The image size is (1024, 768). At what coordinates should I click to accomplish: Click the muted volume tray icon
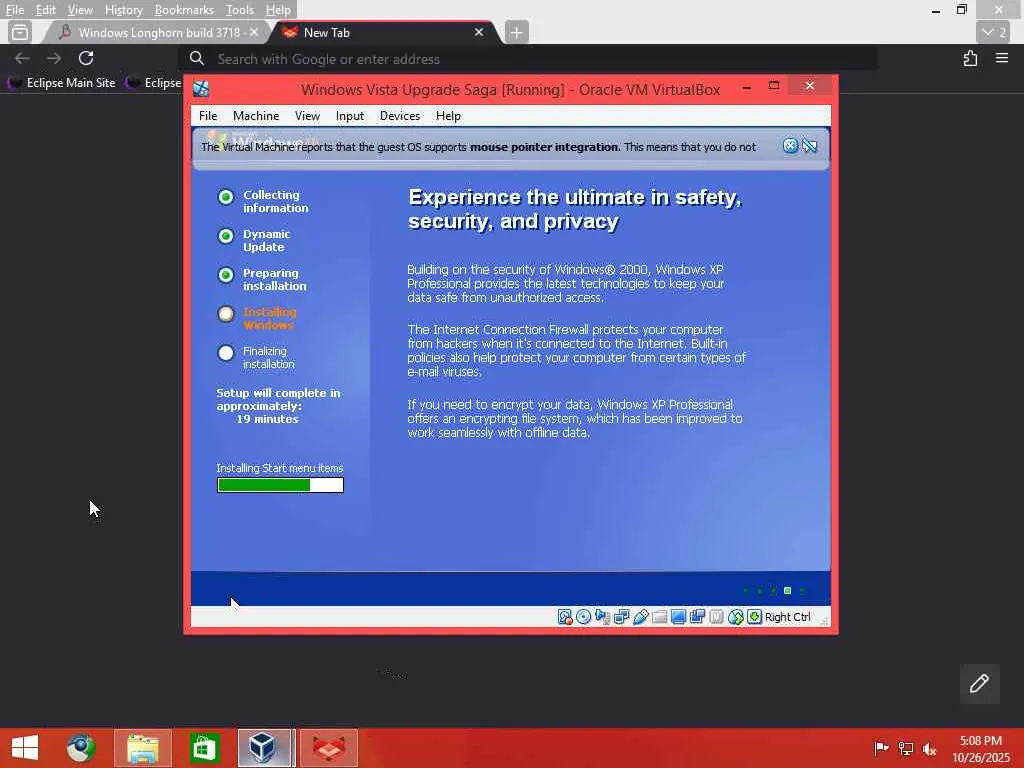[929, 748]
